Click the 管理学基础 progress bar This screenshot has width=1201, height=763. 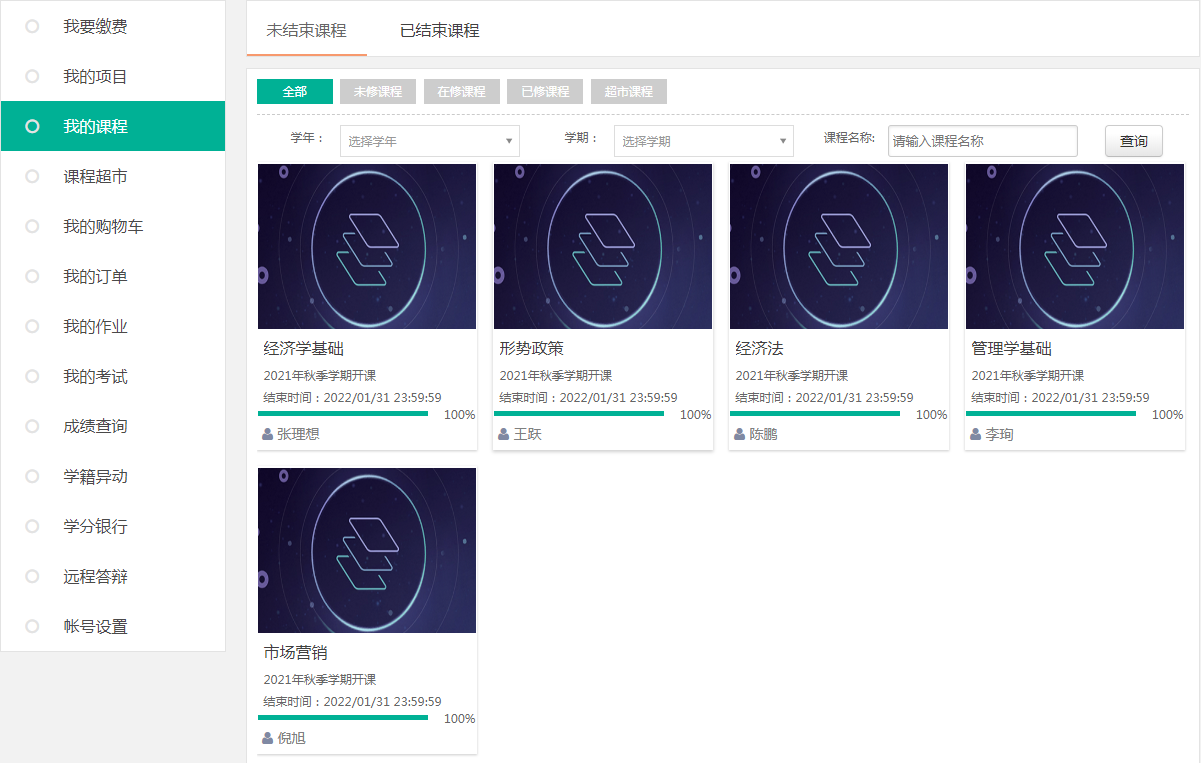(x=1051, y=413)
